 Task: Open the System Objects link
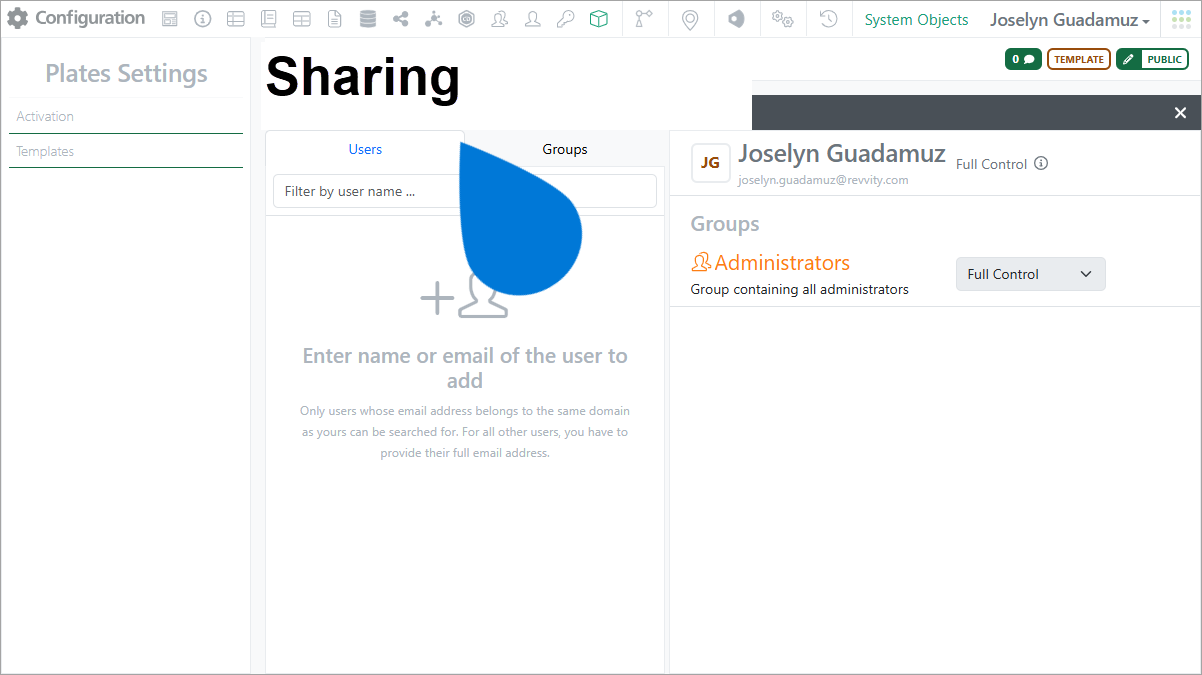(x=916, y=19)
